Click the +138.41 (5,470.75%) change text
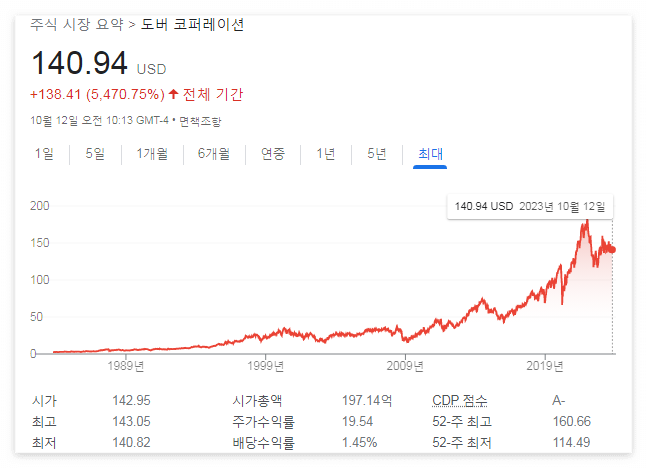 pos(97,95)
